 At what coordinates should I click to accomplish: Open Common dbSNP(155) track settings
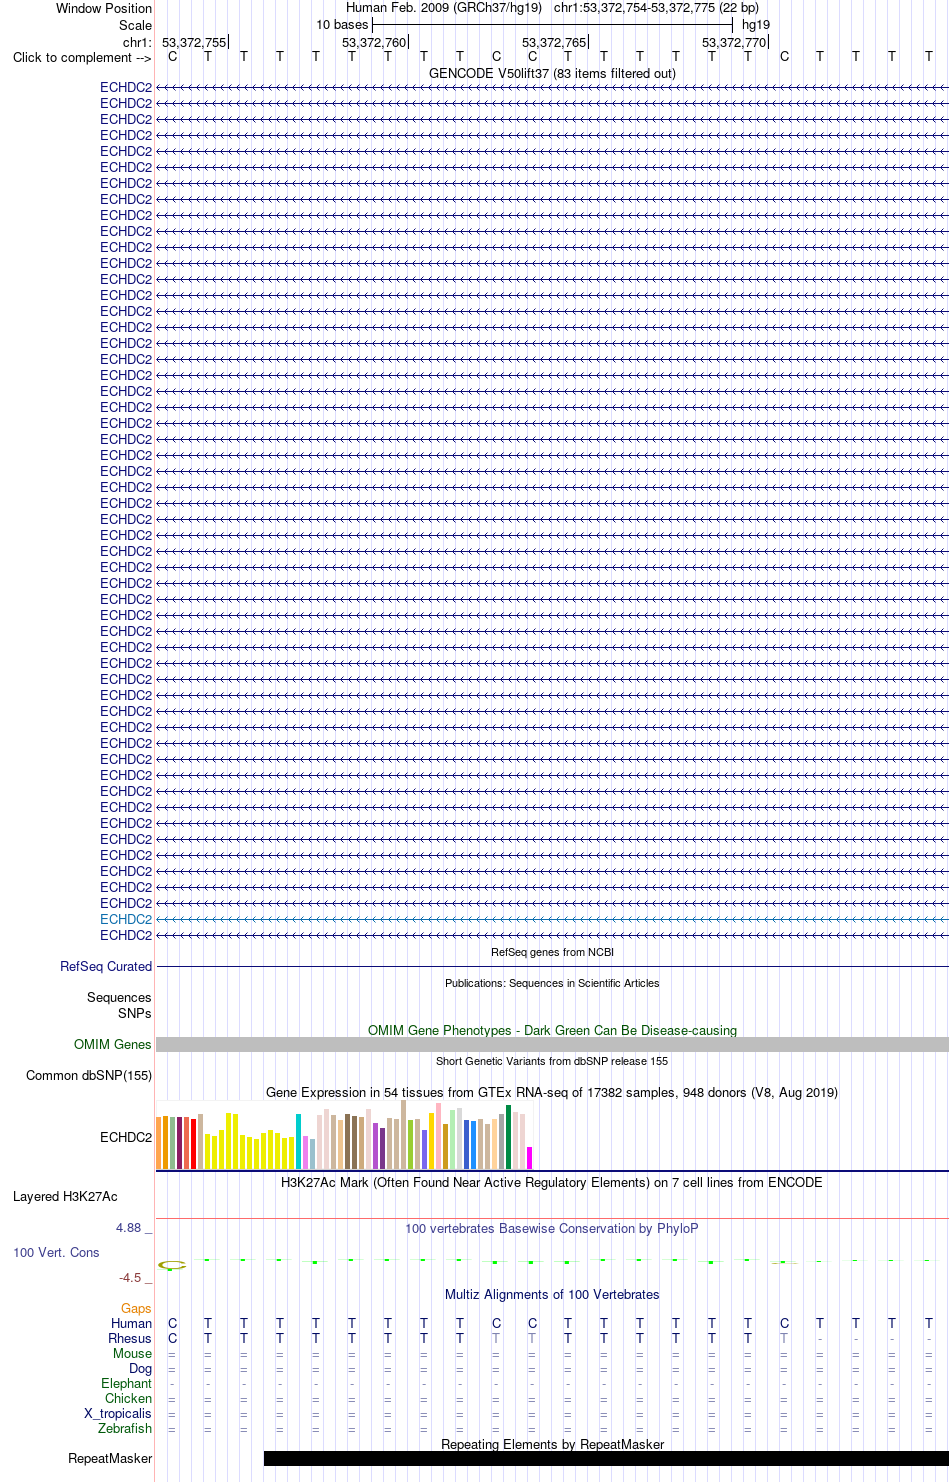tap(89, 1075)
